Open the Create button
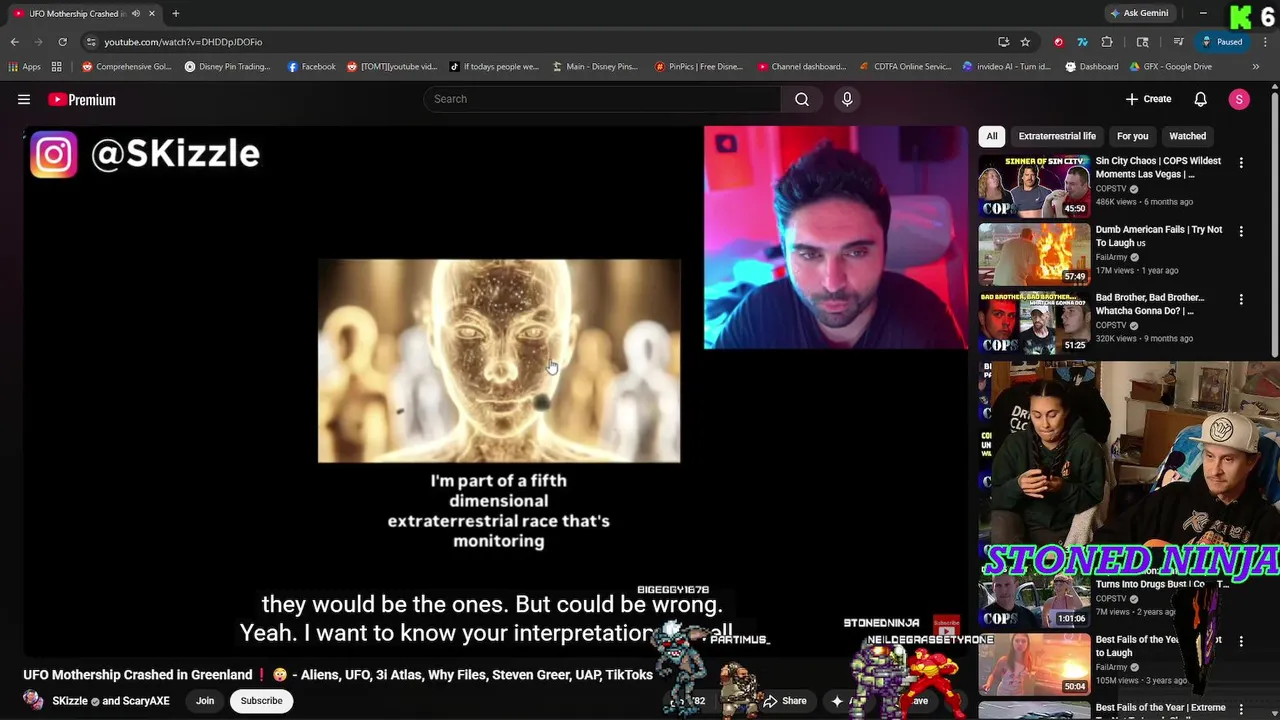The height and width of the screenshot is (720, 1280). [x=1148, y=99]
